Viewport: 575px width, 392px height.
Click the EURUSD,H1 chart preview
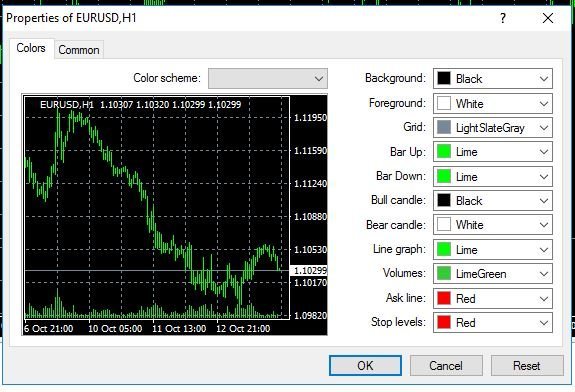175,215
